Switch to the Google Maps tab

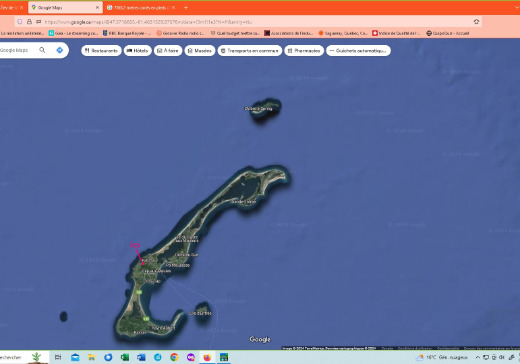65,7
